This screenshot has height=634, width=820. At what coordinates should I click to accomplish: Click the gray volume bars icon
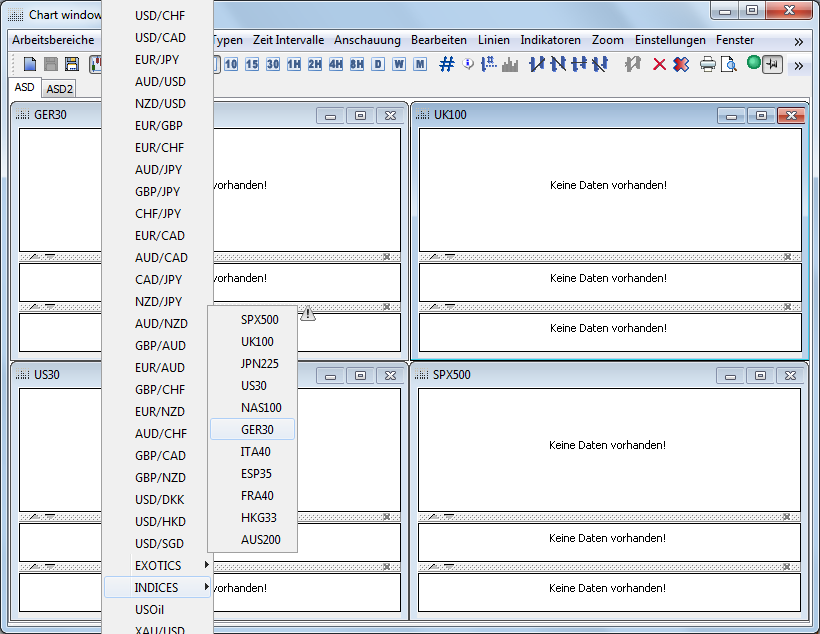510,64
